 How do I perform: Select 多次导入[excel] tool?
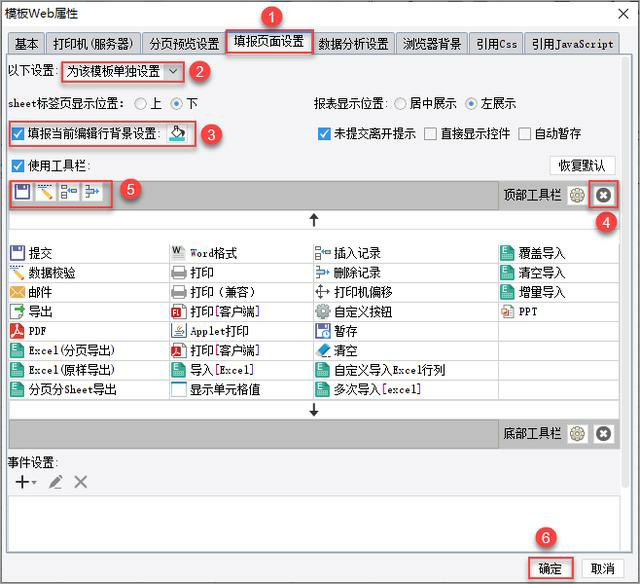368,389
